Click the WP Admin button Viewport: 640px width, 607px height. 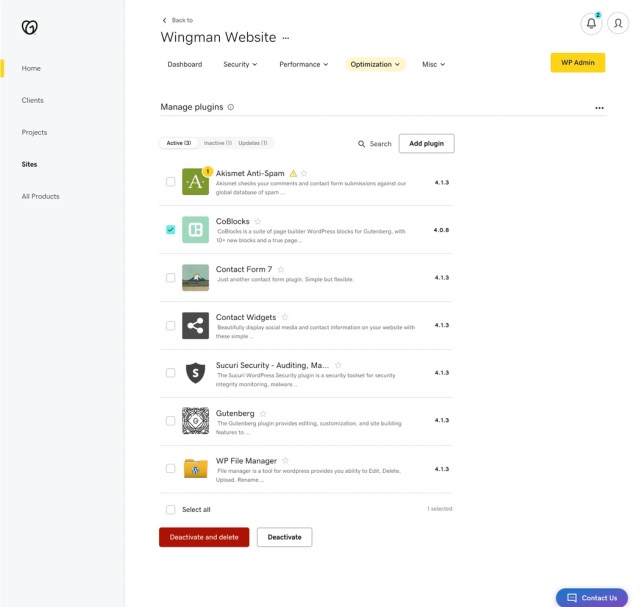click(578, 63)
